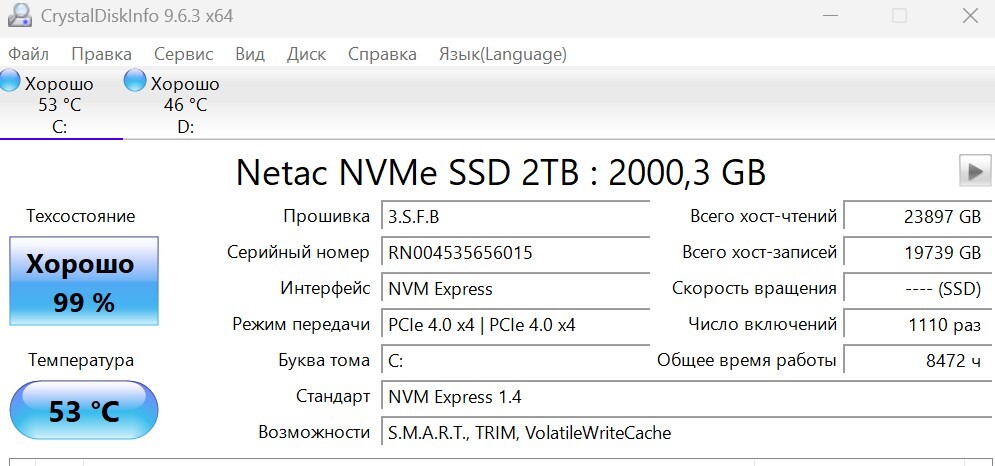Click the Общее время работы label
995x466 pixels.
tap(746, 361)
